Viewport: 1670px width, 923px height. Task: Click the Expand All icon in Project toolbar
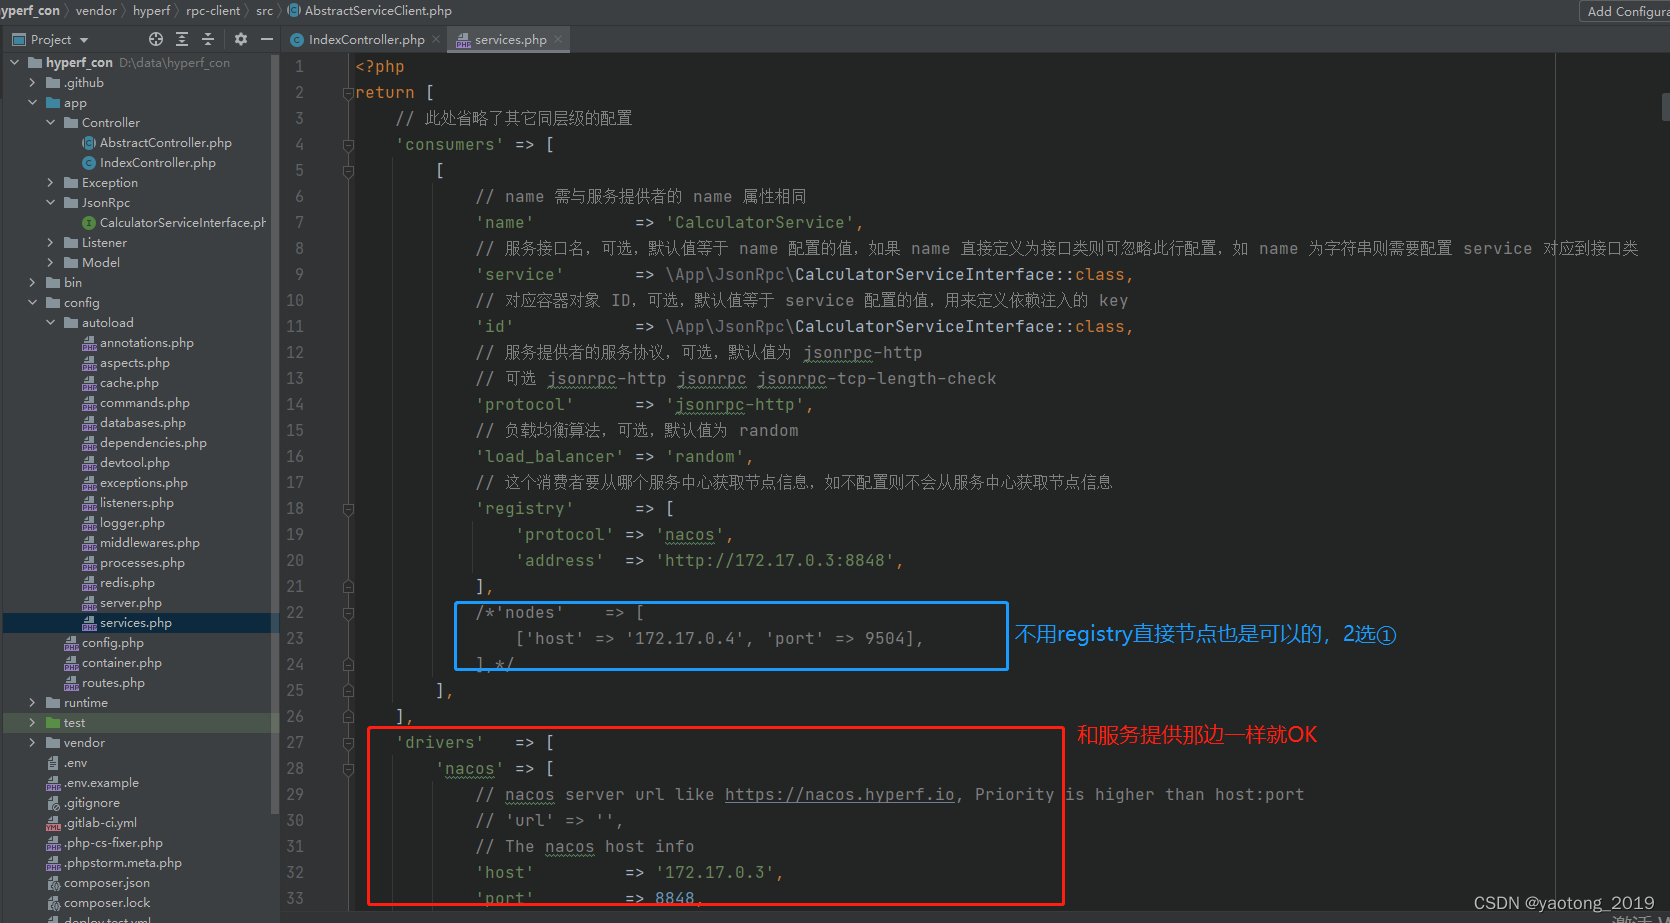[x=181, y=39]
